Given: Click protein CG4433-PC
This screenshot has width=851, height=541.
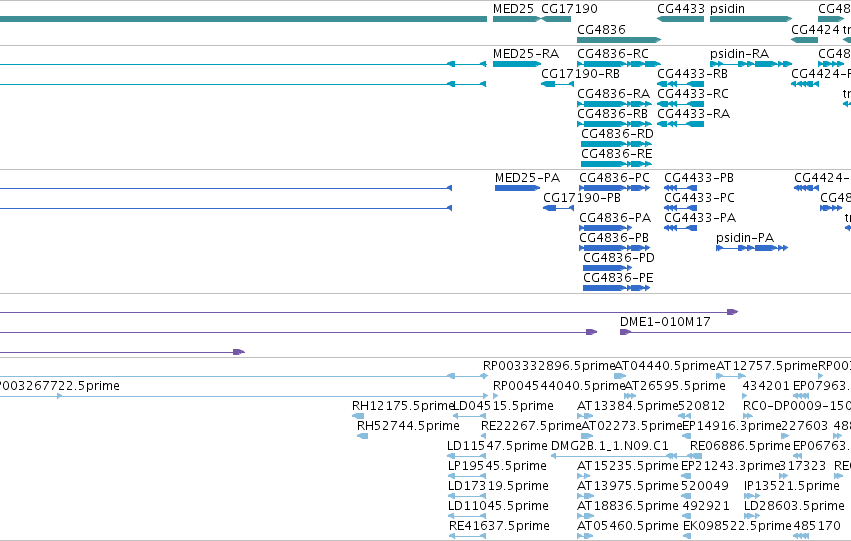Looking at the screenshot, I should [x=681, y=208].
